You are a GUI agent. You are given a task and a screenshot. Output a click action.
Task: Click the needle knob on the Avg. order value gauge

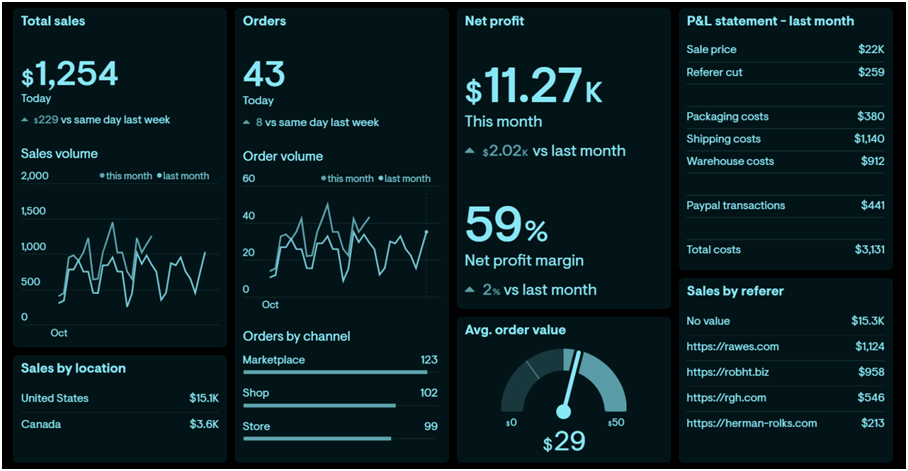[x=563, y=412]
